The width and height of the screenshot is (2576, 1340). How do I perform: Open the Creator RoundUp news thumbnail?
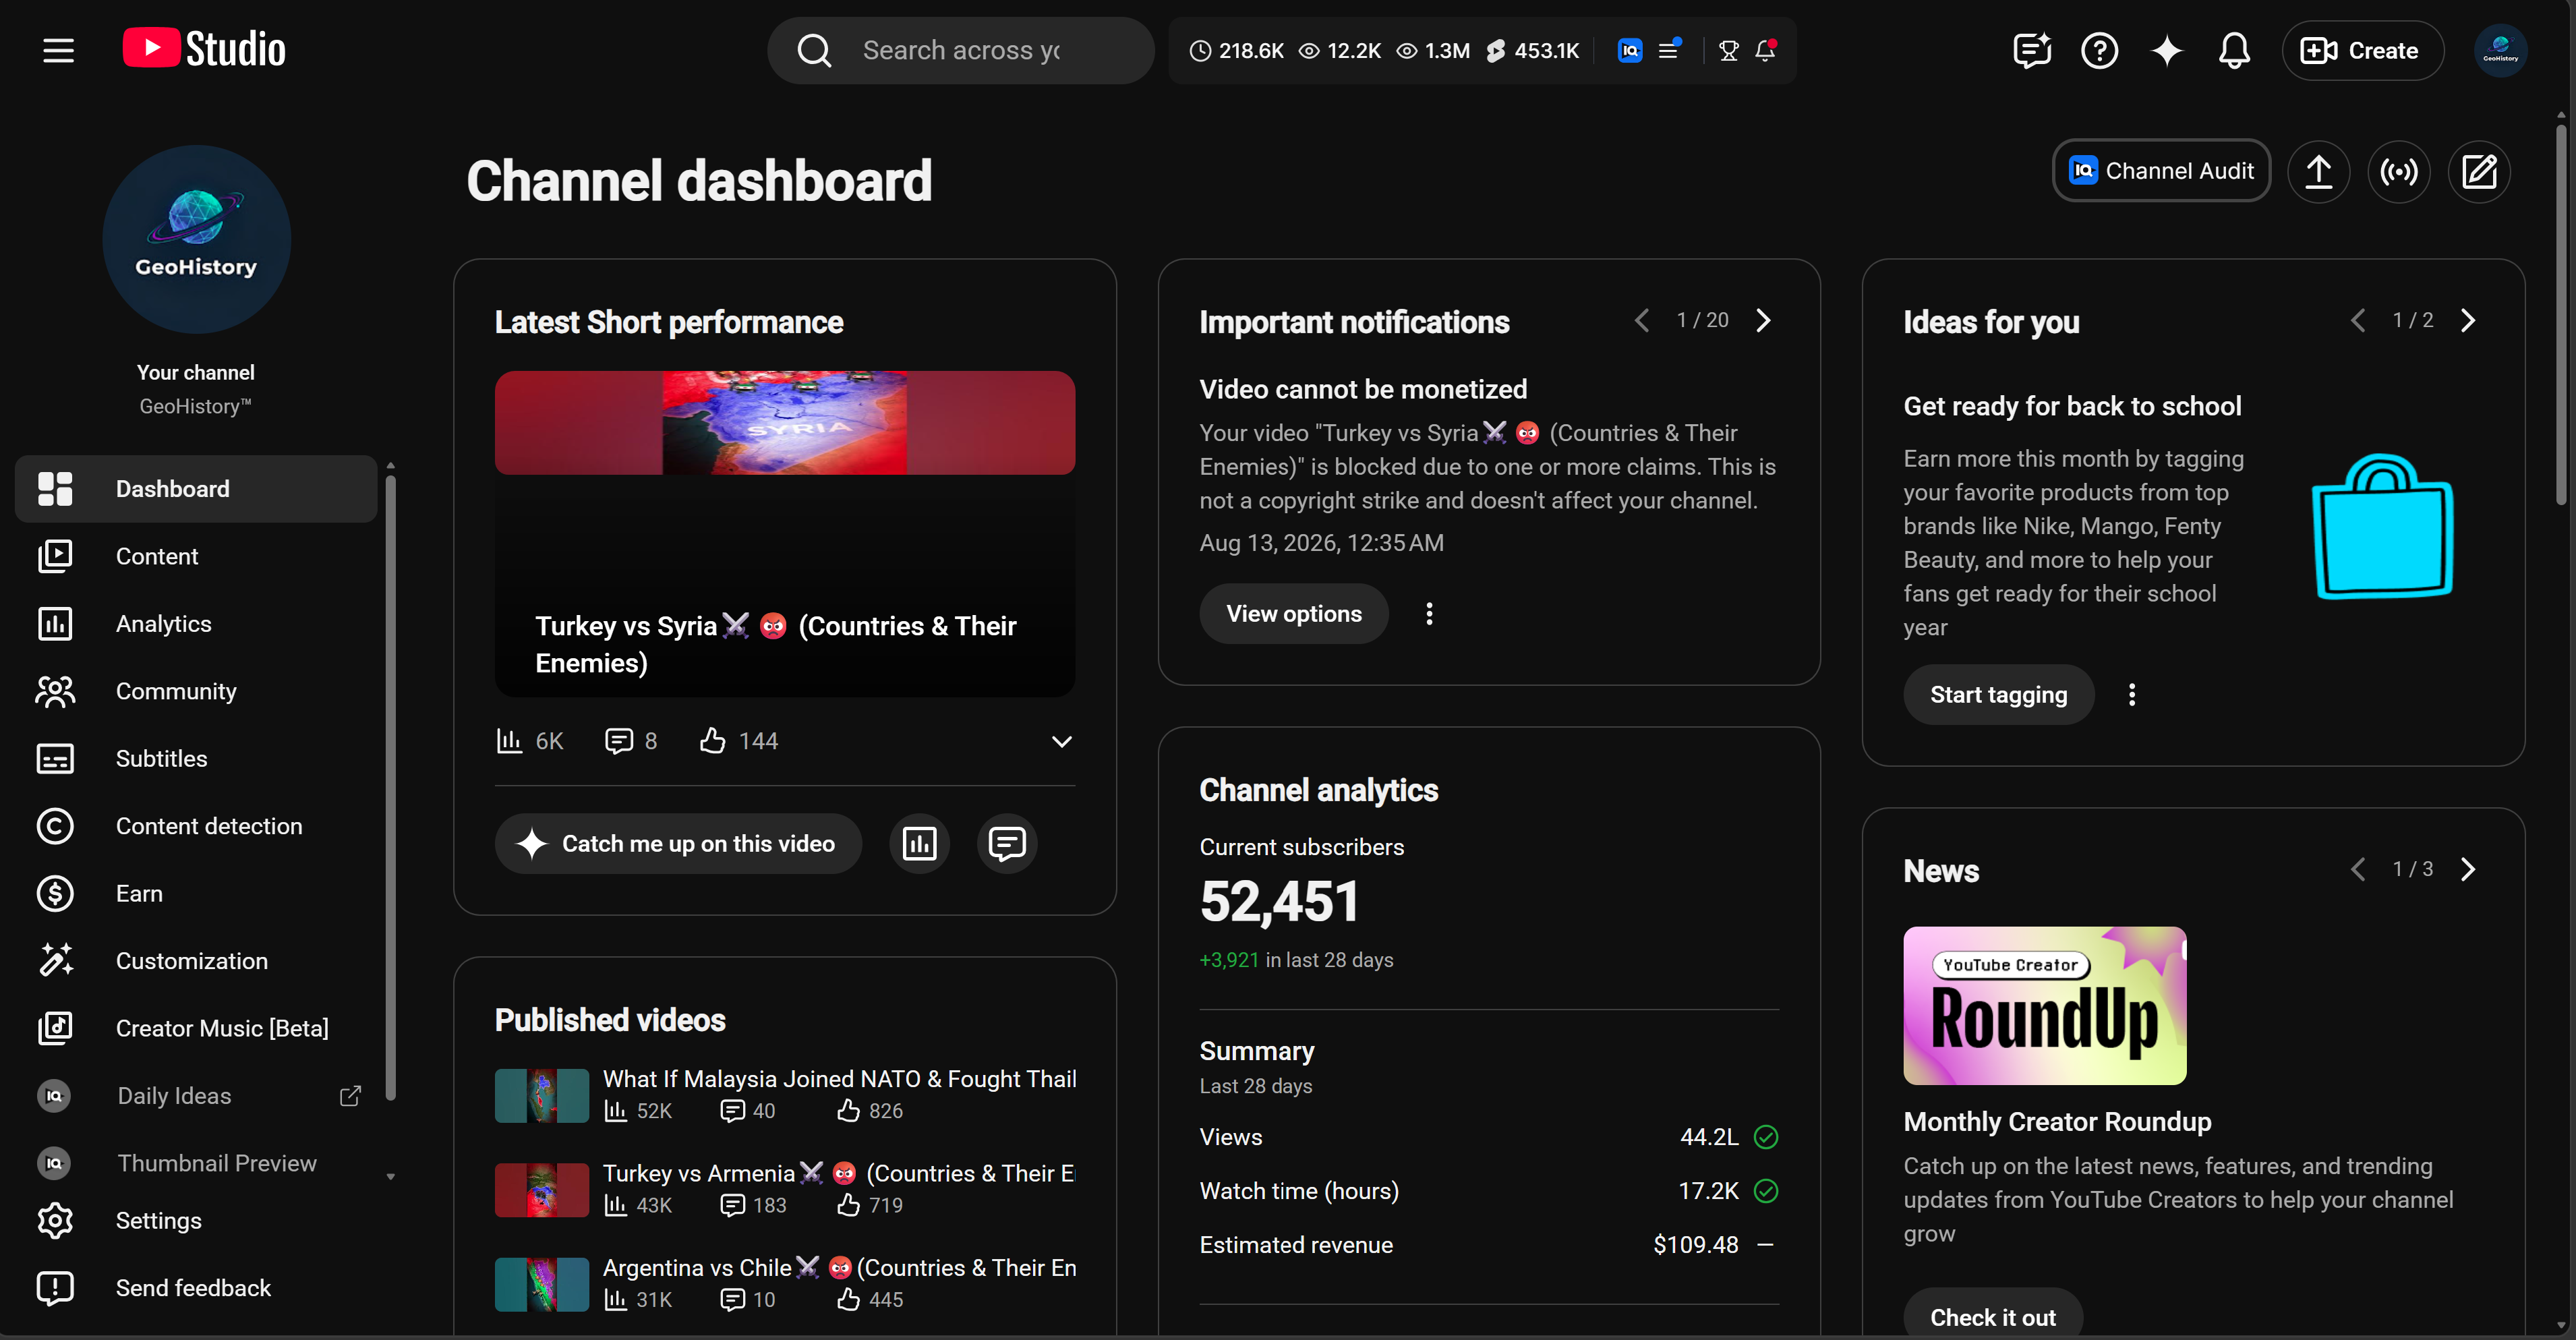coord(2045,1006)
